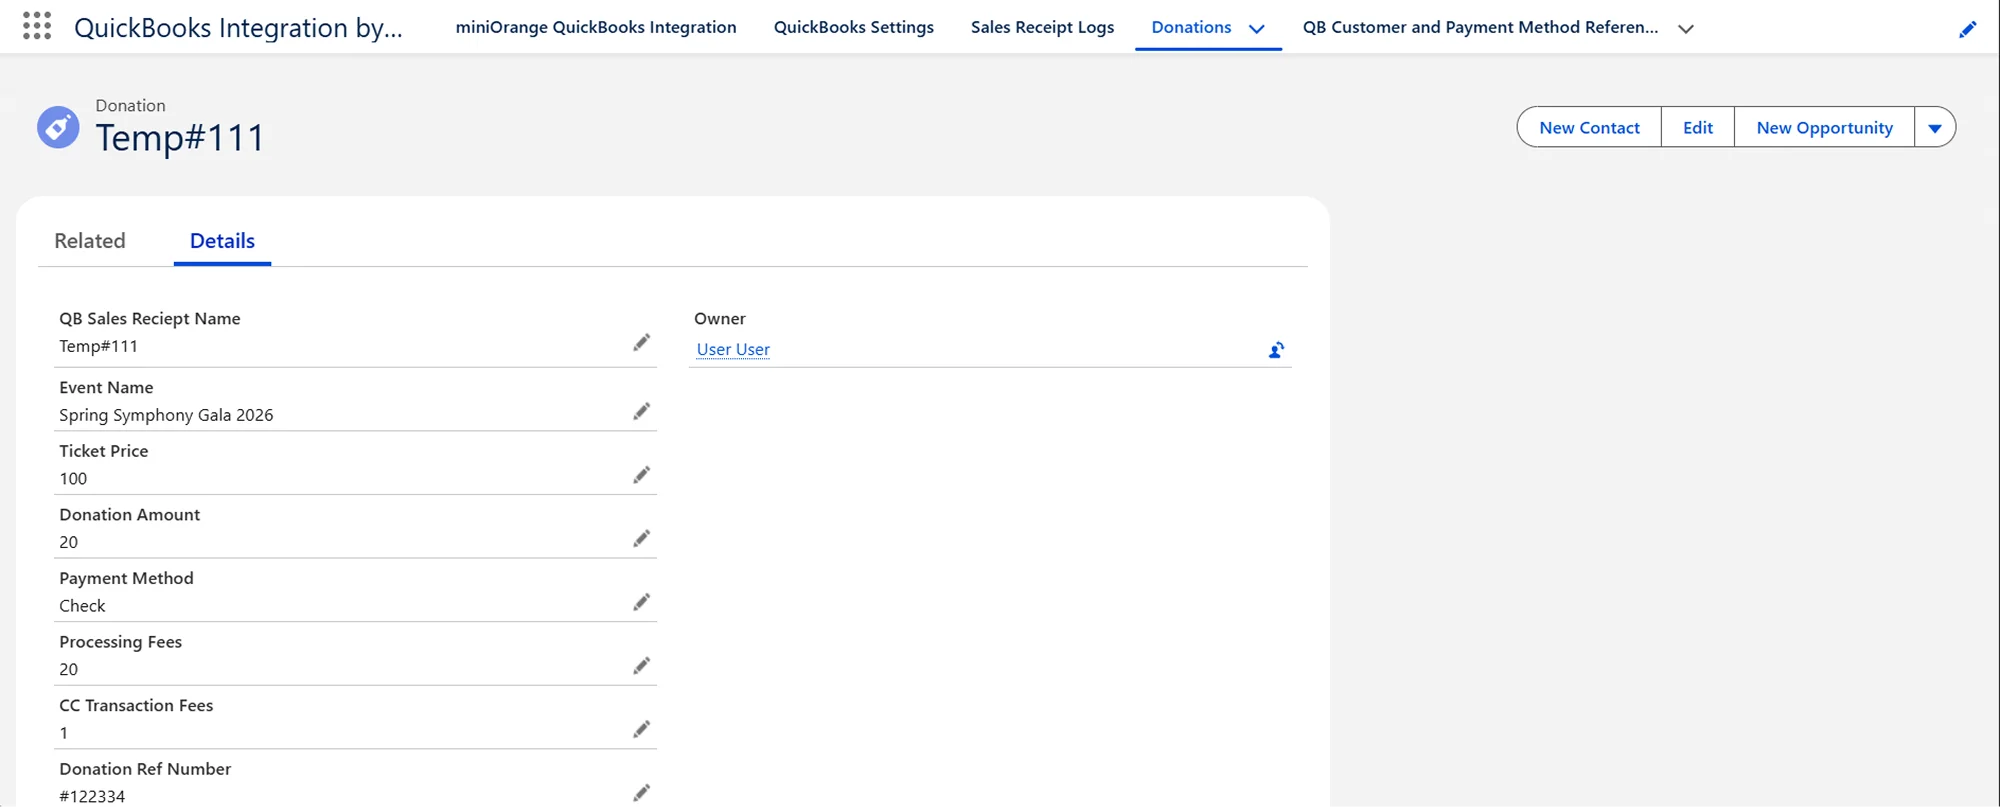Open QuickBooks Settings tab
This screenshot has height=807, width=2000.
click(x=854, y=27)
